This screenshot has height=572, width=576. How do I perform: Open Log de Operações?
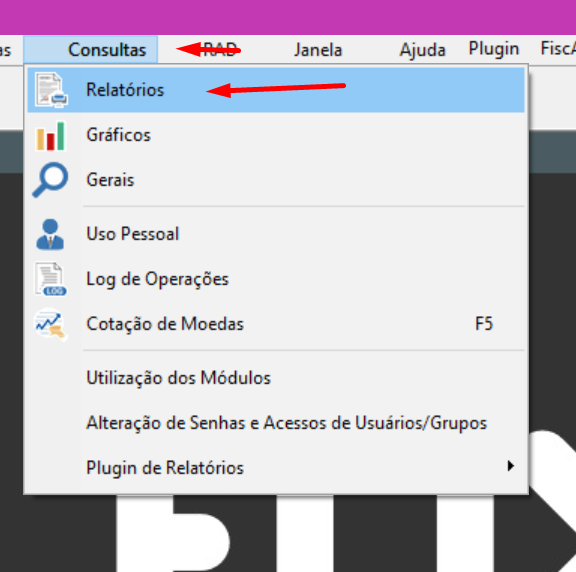click(276, 279)
